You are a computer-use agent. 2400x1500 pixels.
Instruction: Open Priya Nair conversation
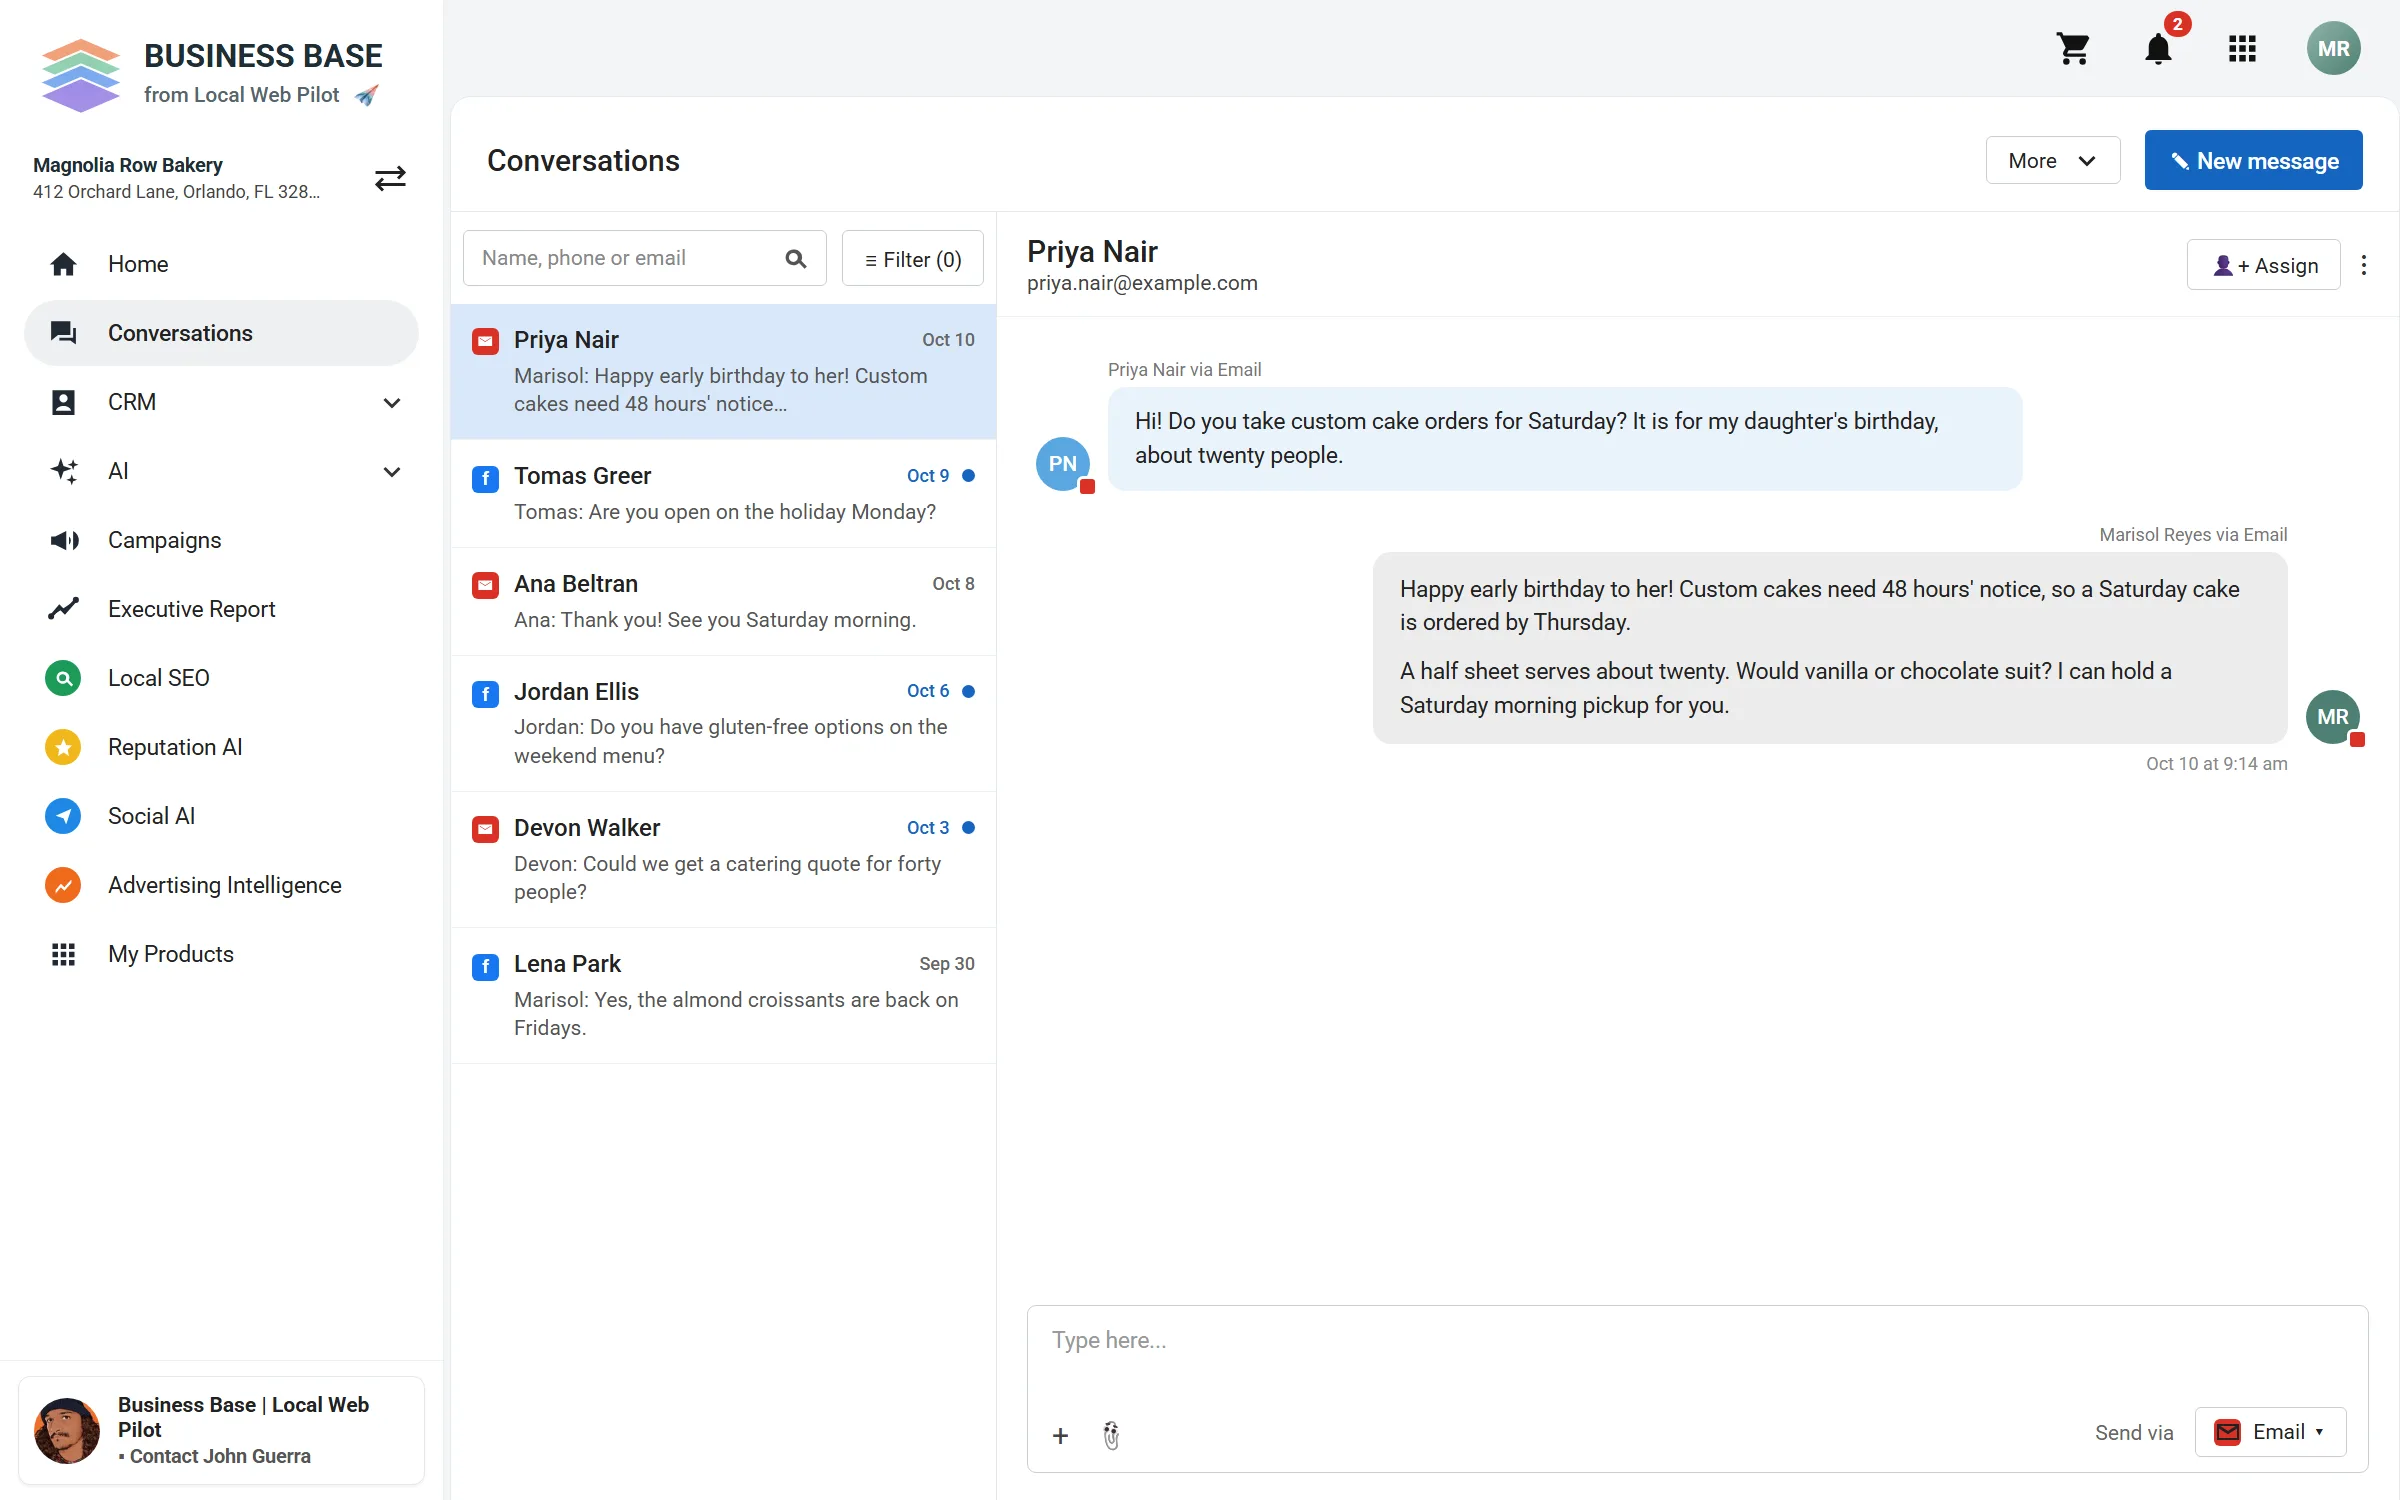point(723,372)
